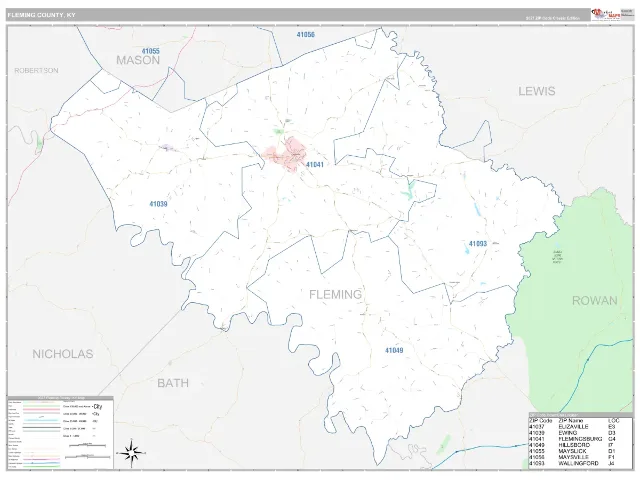Click location J4 in the ZIP table
This screenshot has width=640, height=480.
click(x=611, y=463)
